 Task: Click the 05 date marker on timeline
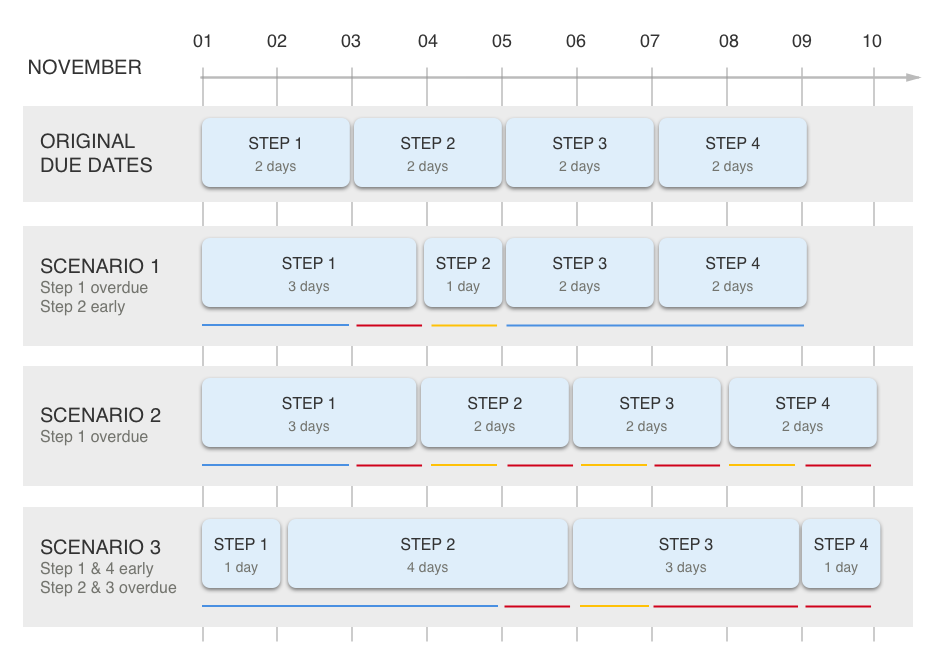502,41
